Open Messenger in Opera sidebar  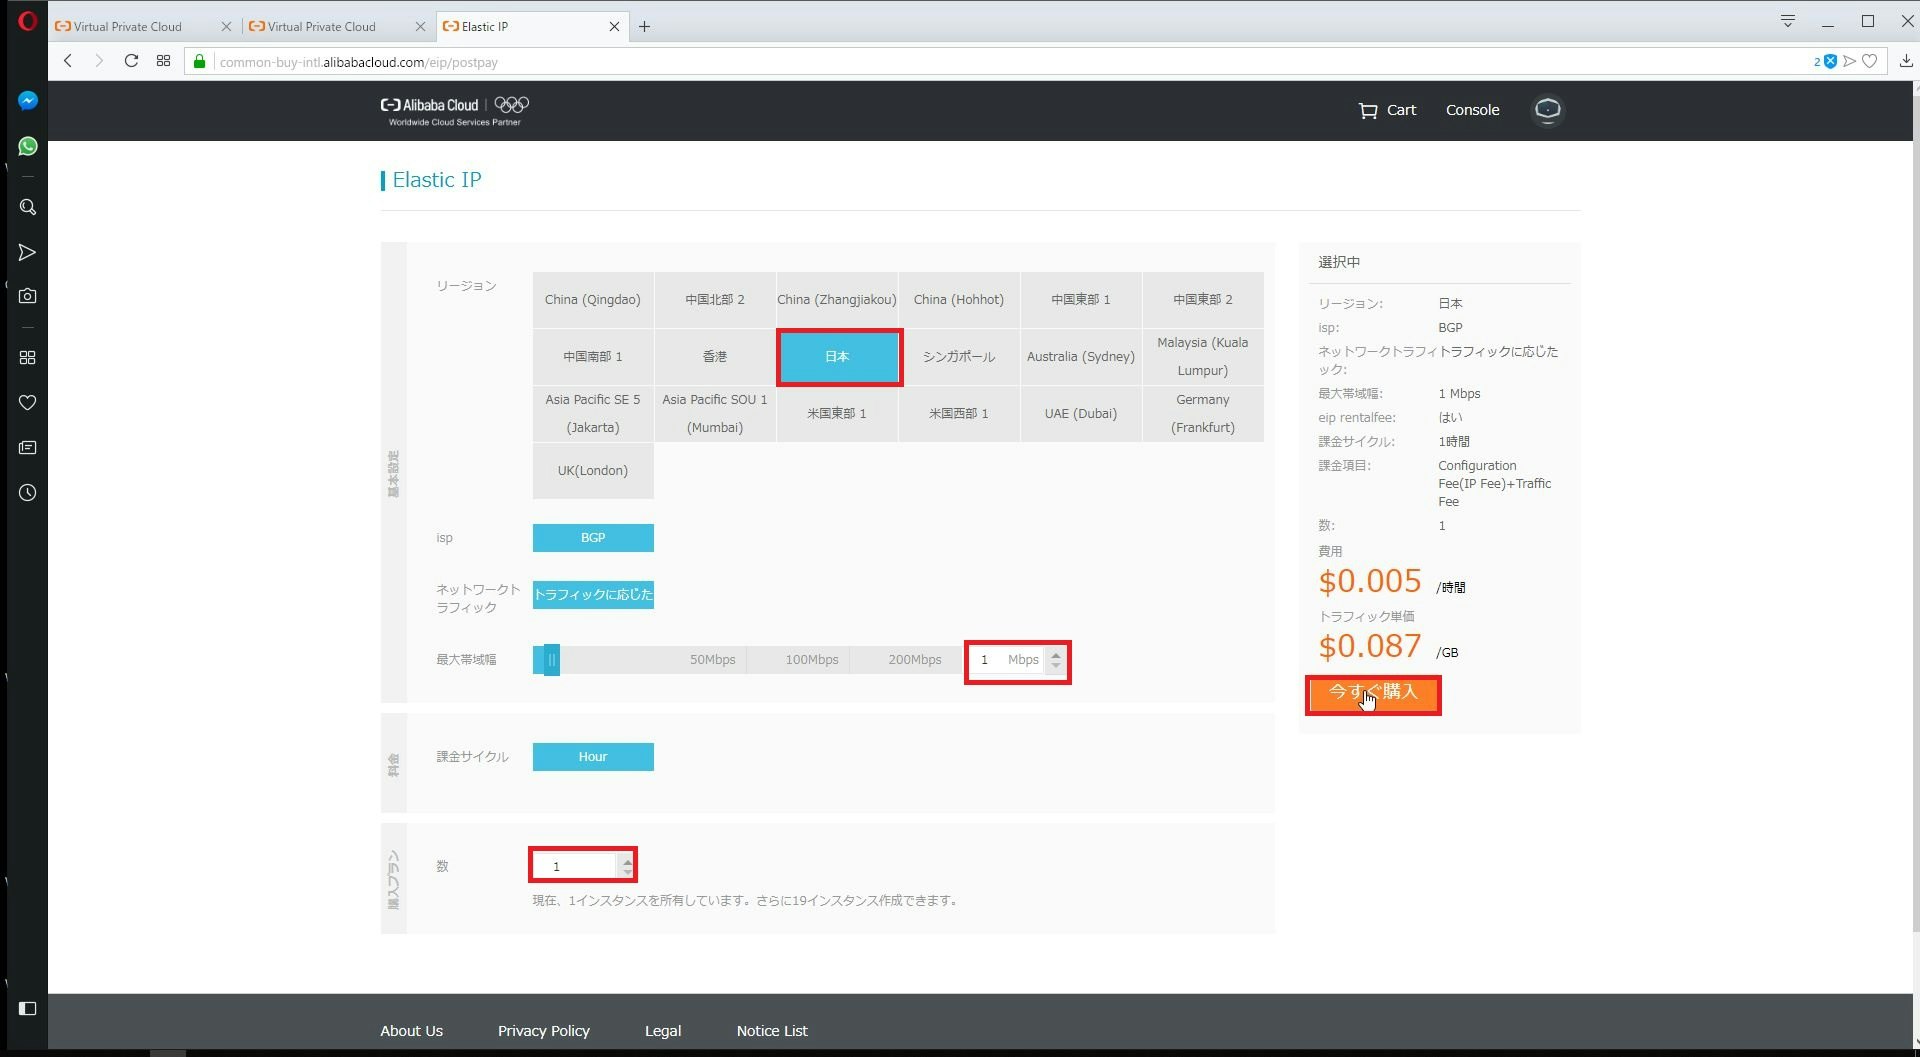tap(28, 101)
